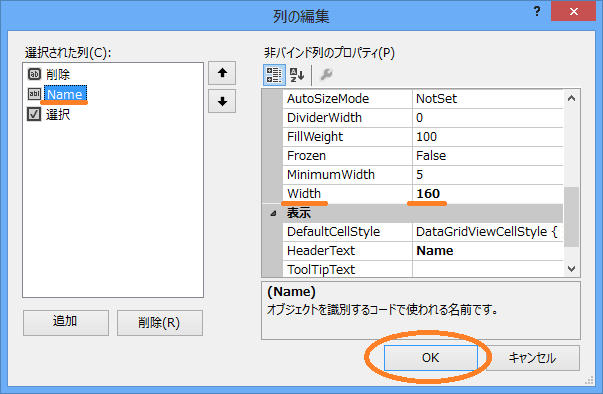Click the キャンセル button
Screen dimensions: 603x394
coord(533,358)
